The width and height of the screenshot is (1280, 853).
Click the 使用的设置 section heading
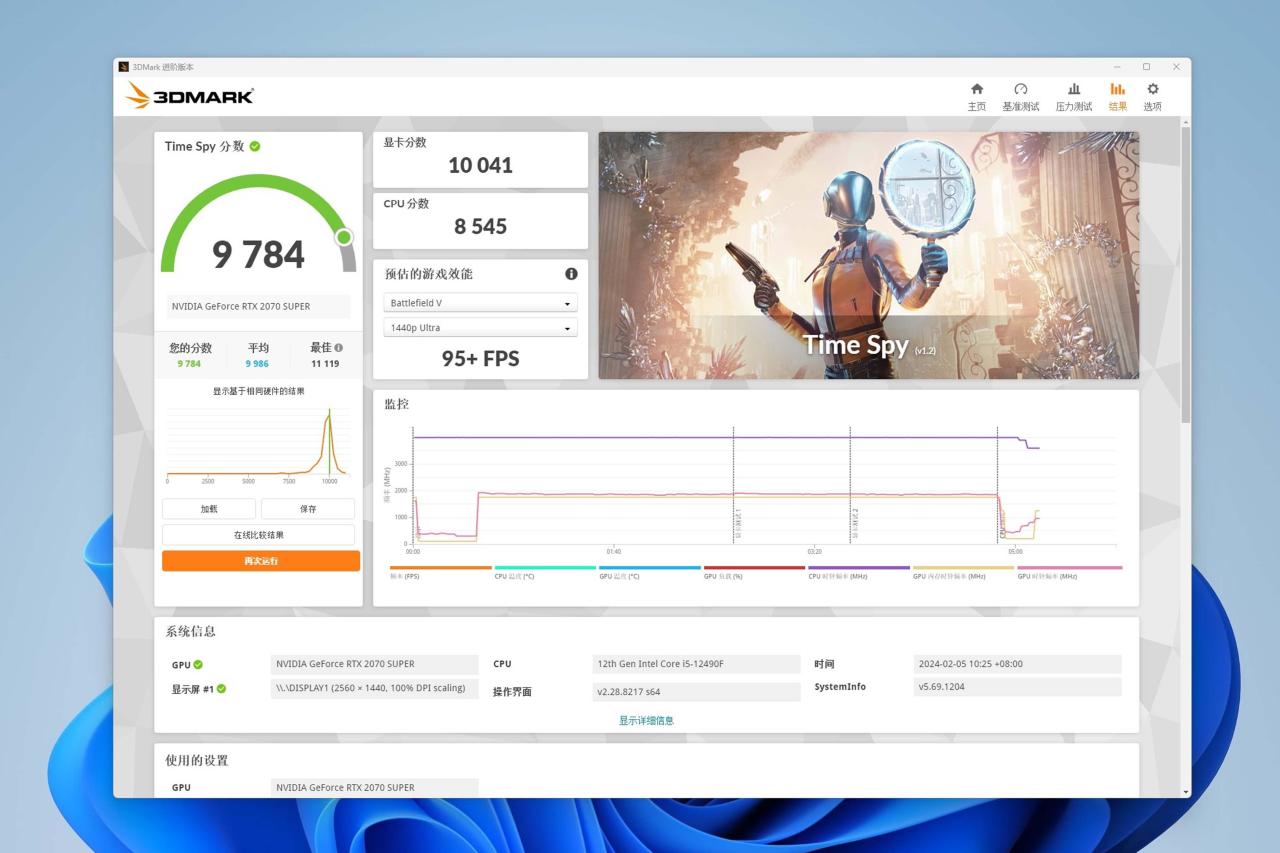pos(197,761)
